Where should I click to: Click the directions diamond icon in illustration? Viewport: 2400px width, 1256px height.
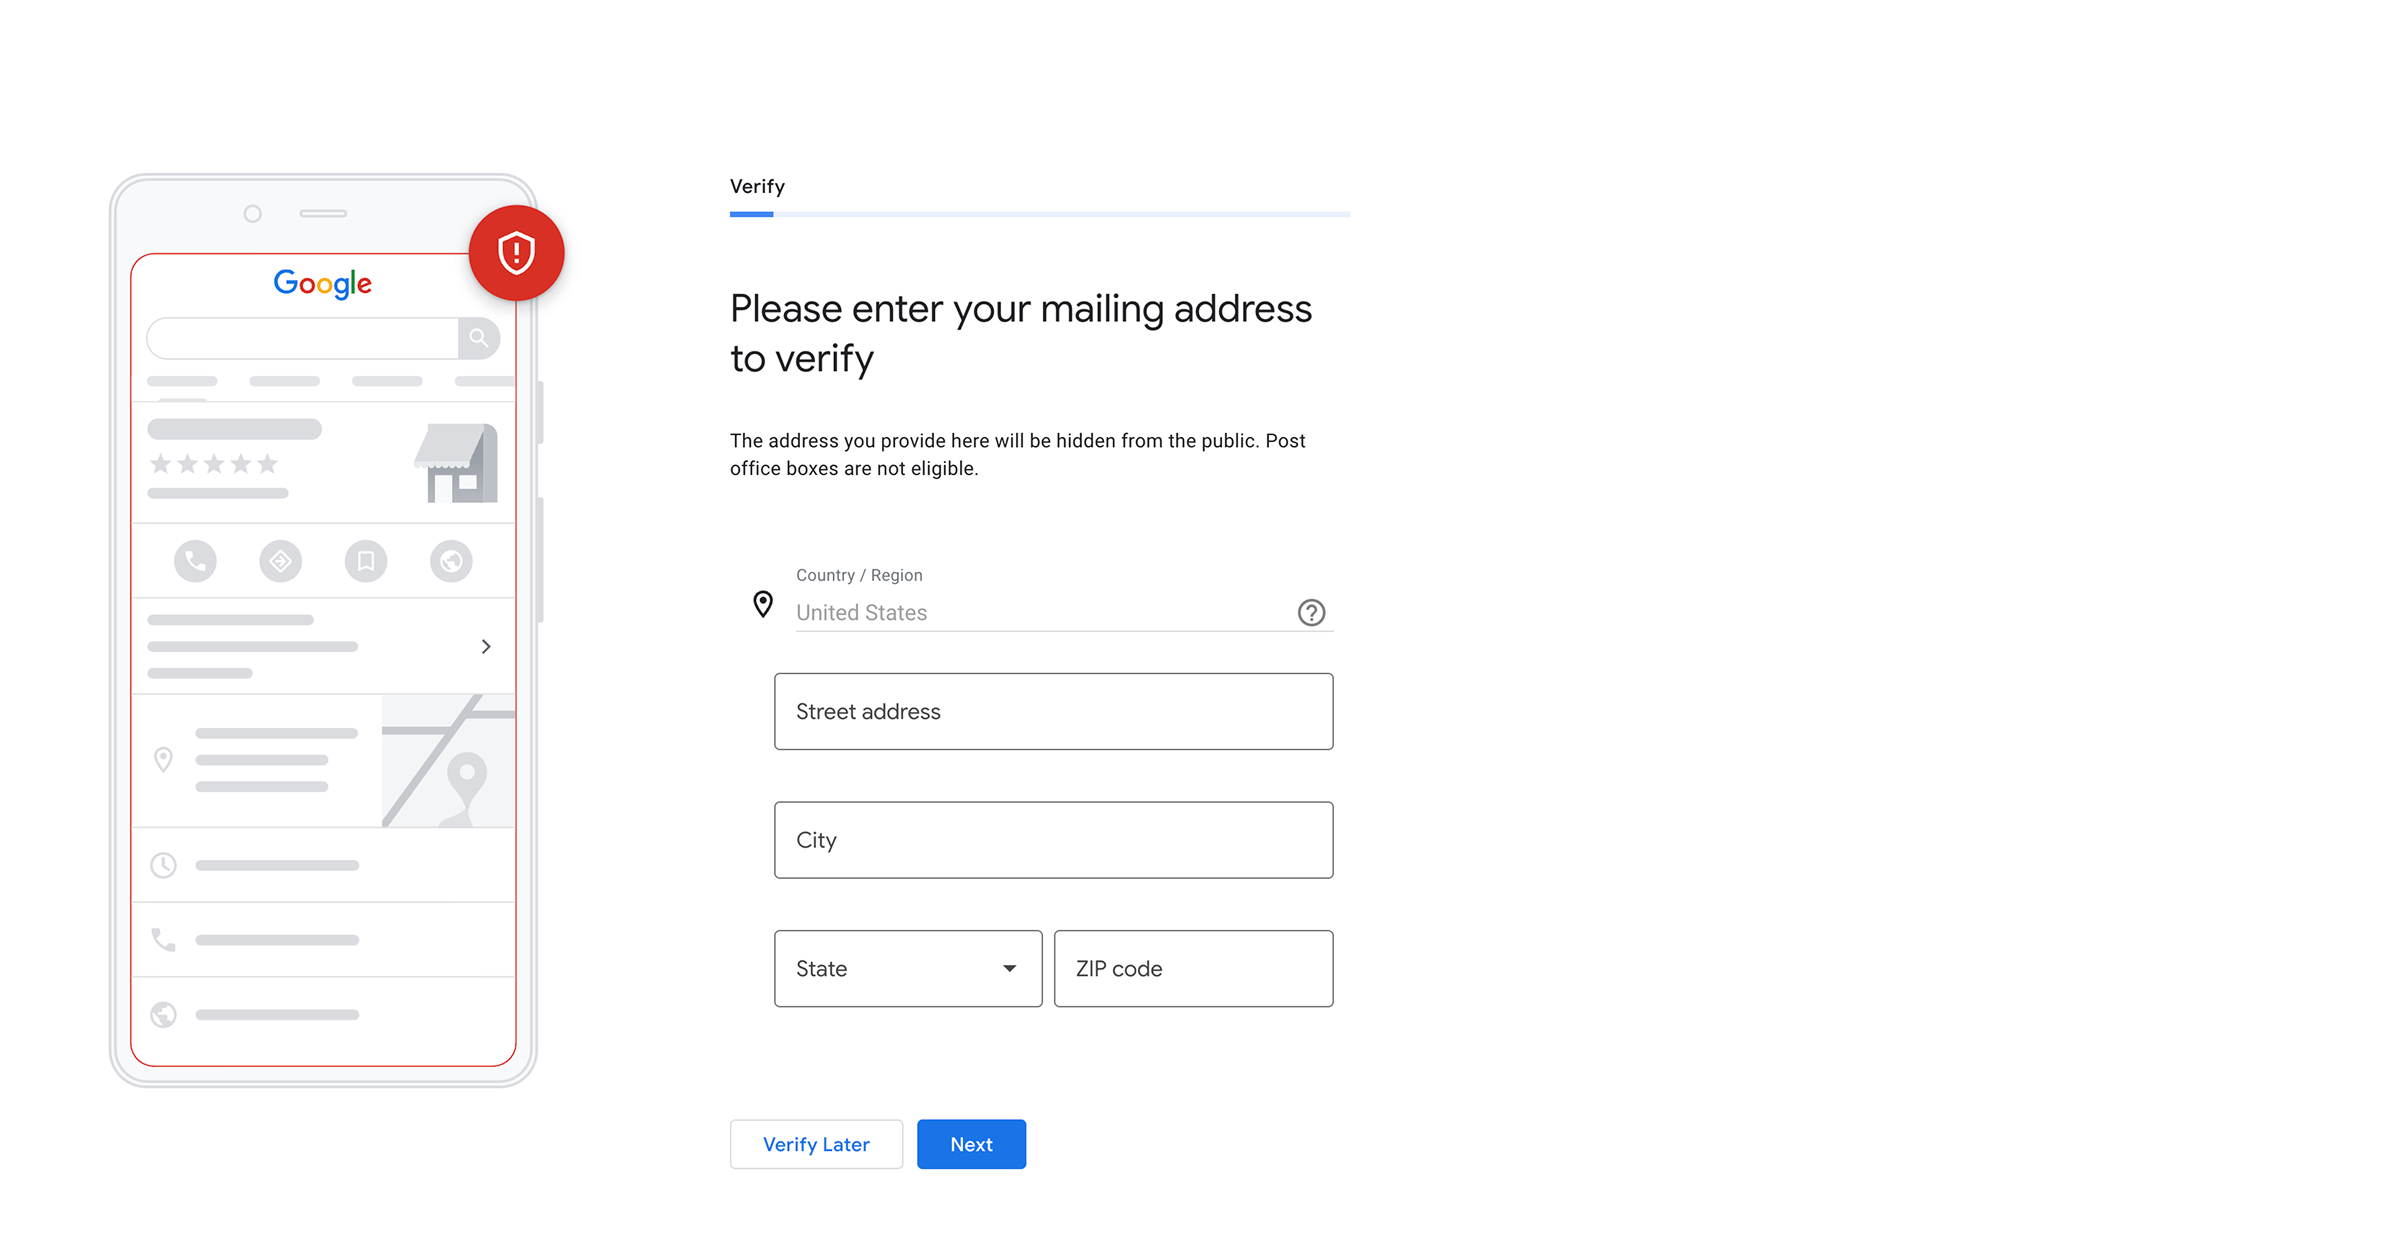[281, 561]
